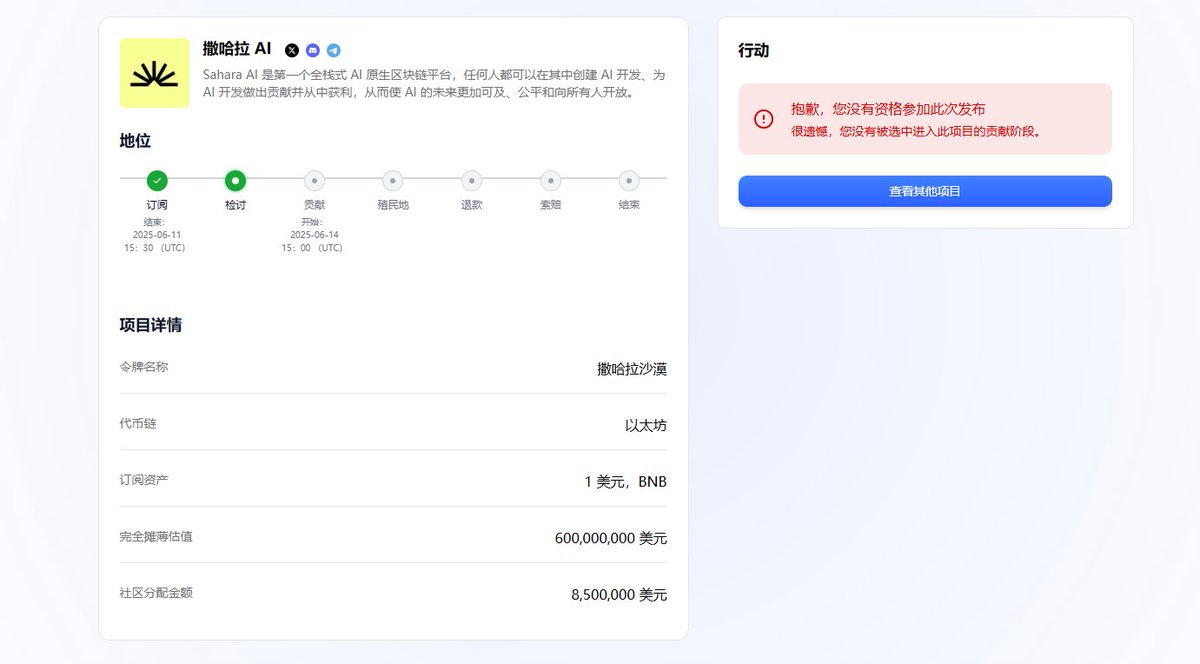Image resolution: width=1200 pixels, height=664 pixels.
Task: Click the 代币链 row label
Action: (x=138, y=424)
